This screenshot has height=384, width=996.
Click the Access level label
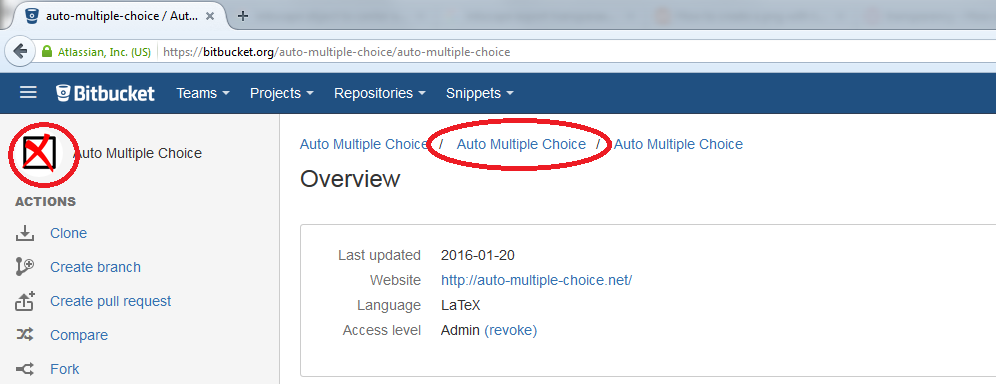pos(382,330)
